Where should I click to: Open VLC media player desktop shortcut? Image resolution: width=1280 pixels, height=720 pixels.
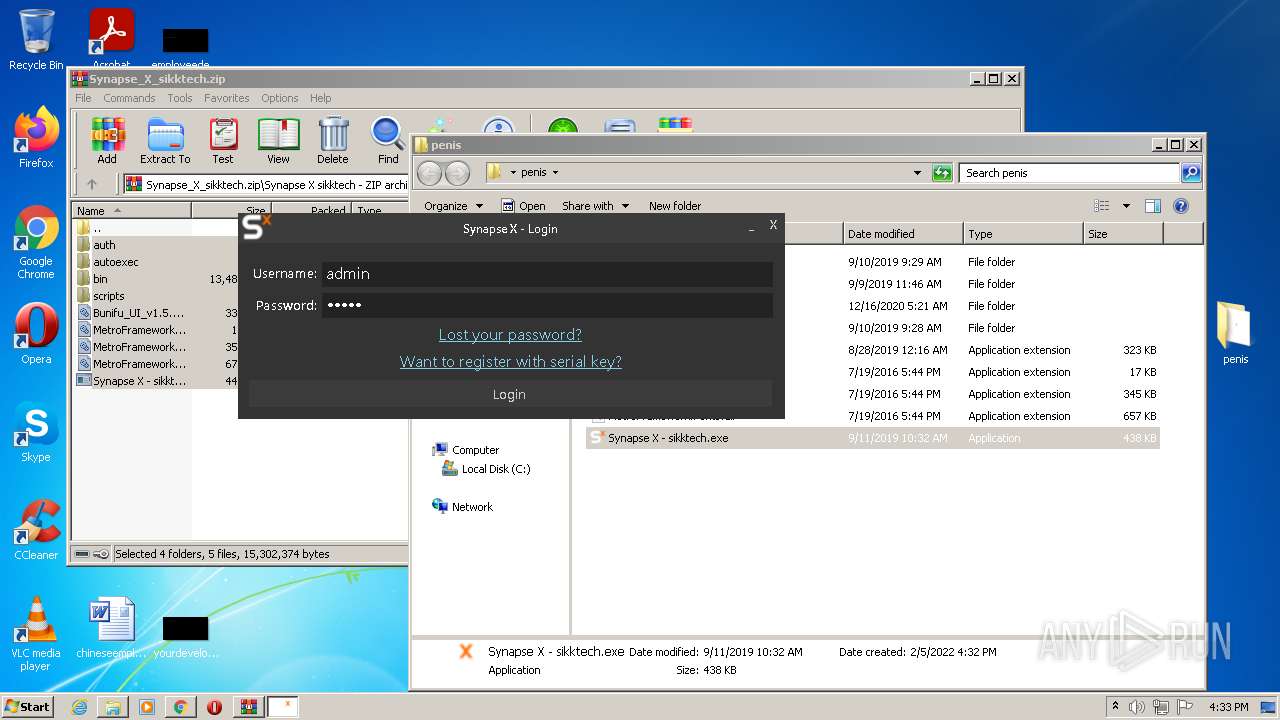(36, 633)
